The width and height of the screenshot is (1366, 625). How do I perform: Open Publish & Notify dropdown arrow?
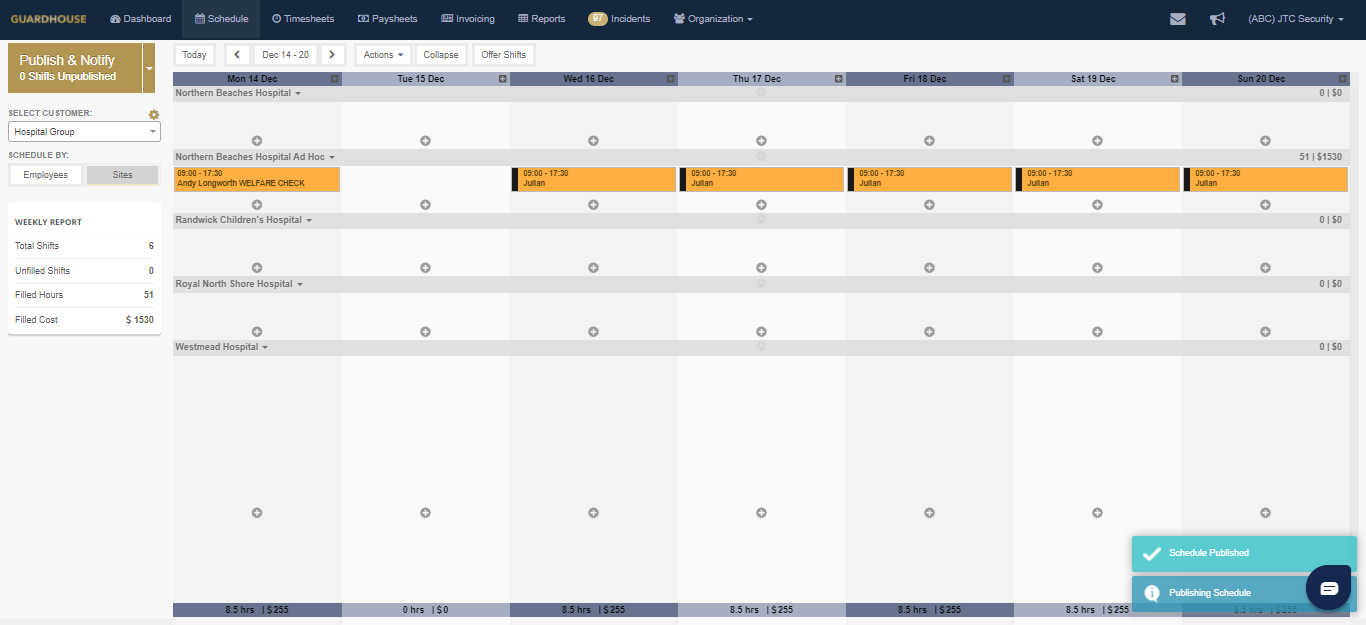[149, 68]
